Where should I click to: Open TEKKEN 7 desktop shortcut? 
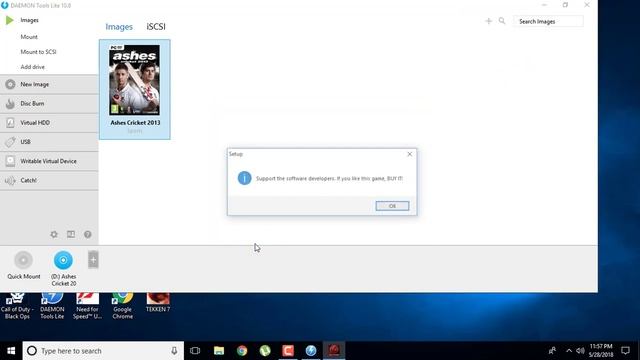point(158,303)
